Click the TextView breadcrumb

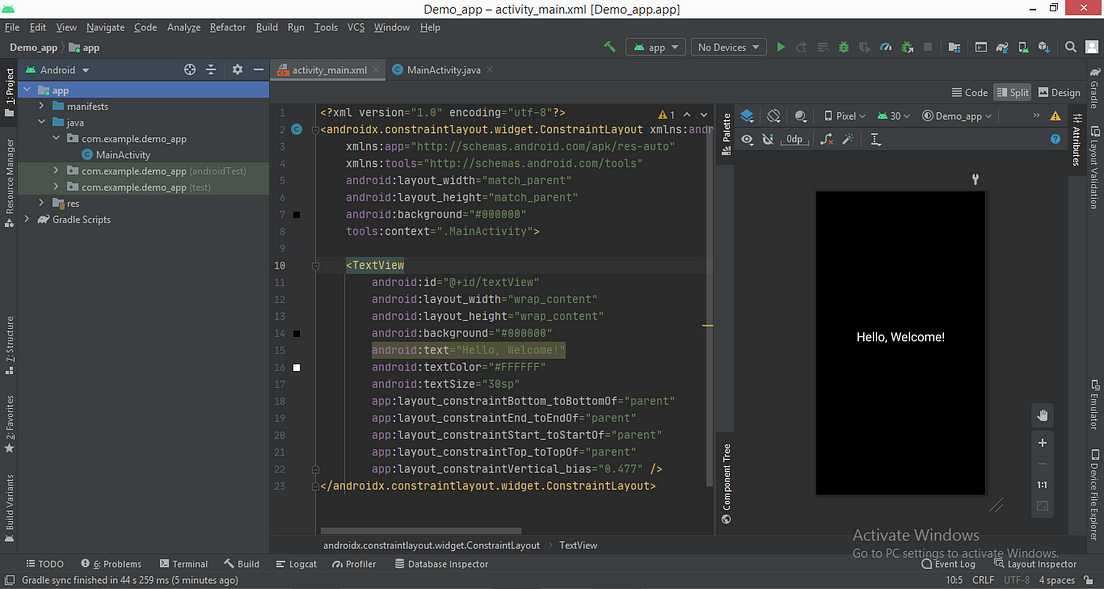pyautogui.click(x=578, y=545)
